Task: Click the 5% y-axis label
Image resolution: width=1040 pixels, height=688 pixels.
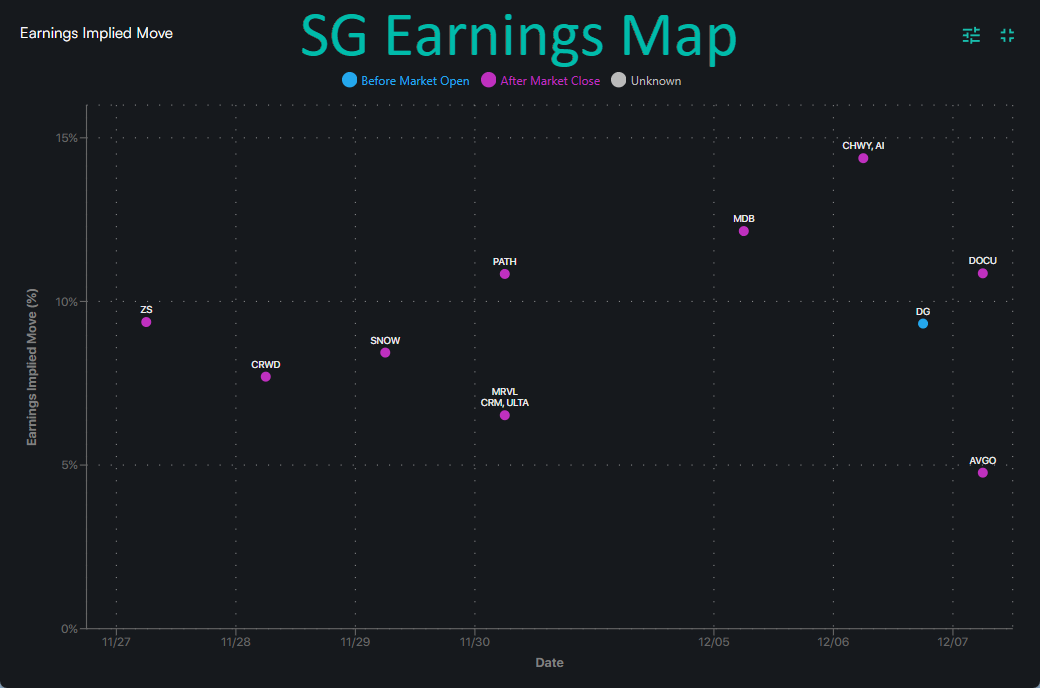Action: (x=70, y=465)
